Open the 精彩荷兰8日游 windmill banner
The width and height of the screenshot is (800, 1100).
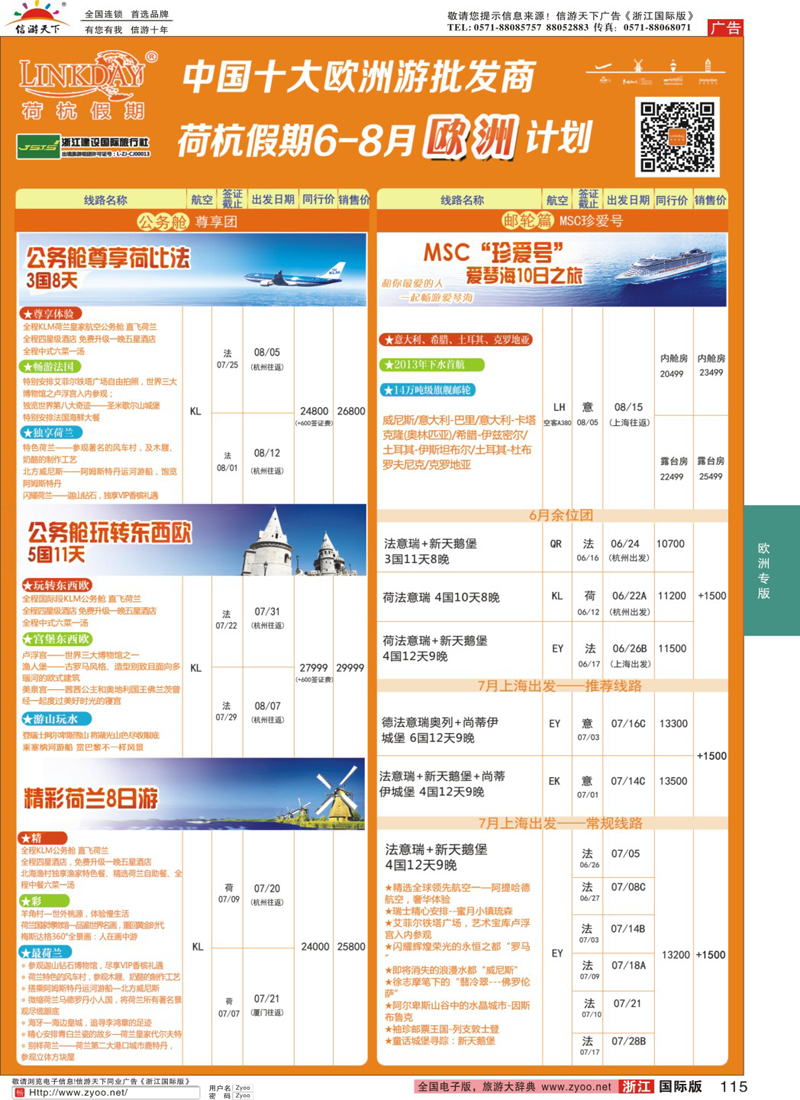[192, 793]
